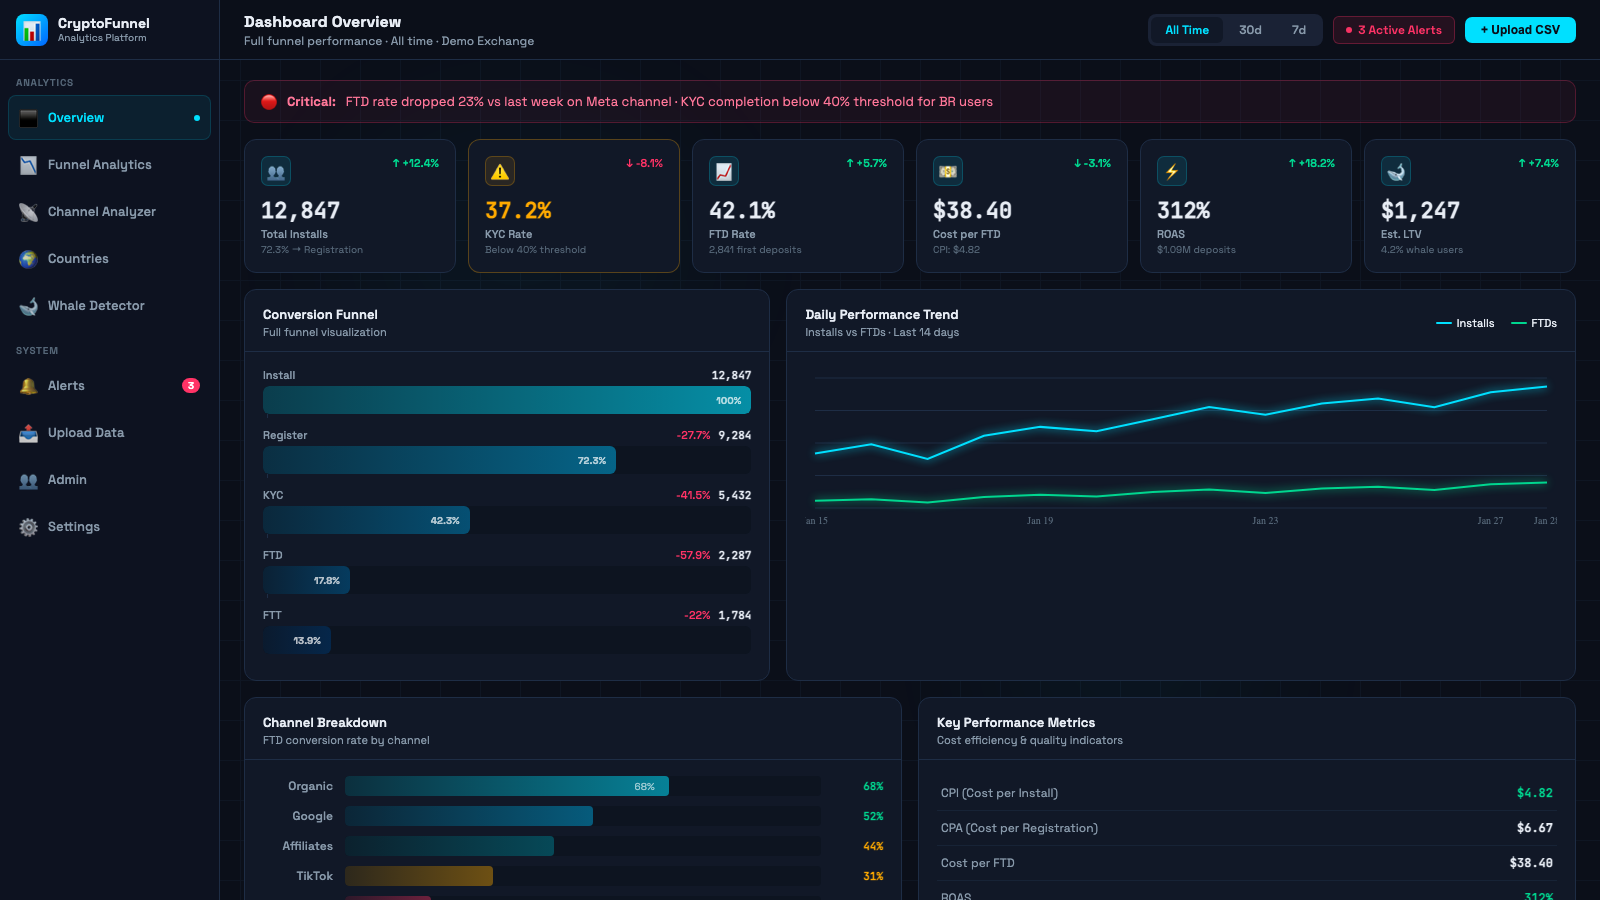Select the Overview icon in sidebar
Screen dimensions: 1600x900
(x=28, y=117)
